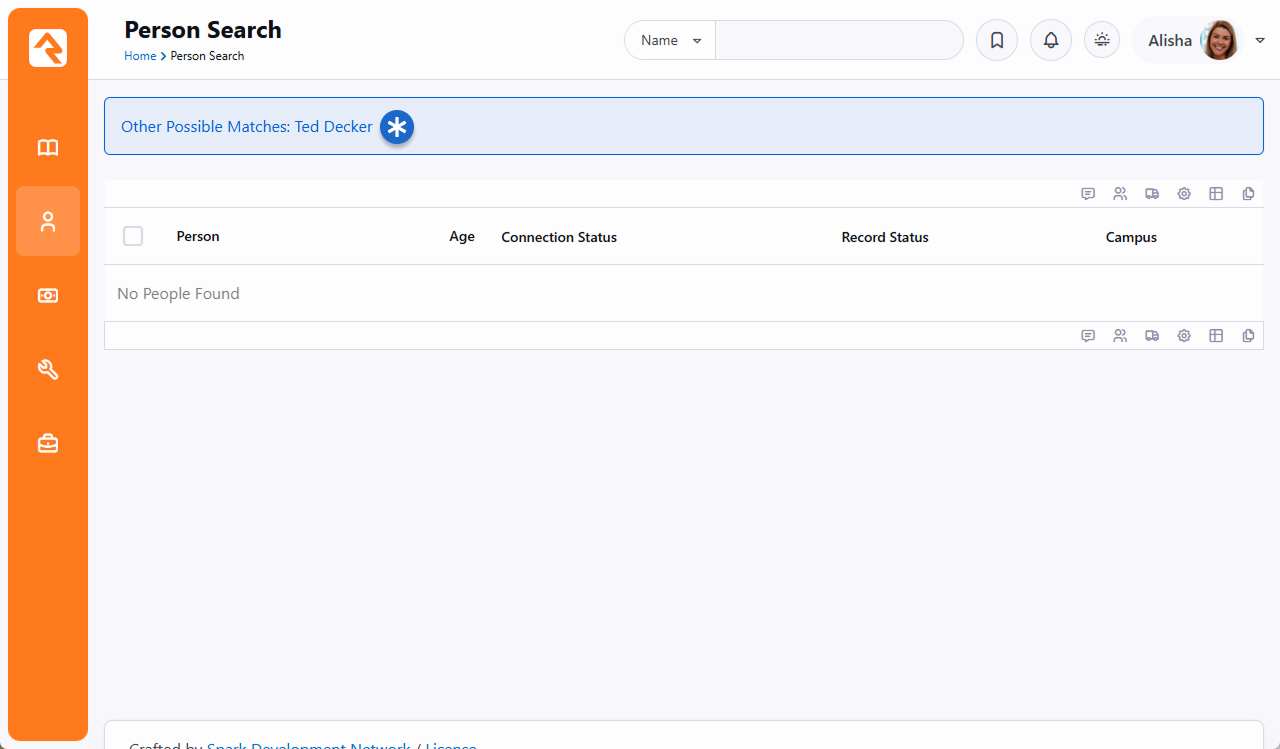Click into the person search text field
The height and width of the screenshot is (749, 1280).
(838, 41)
